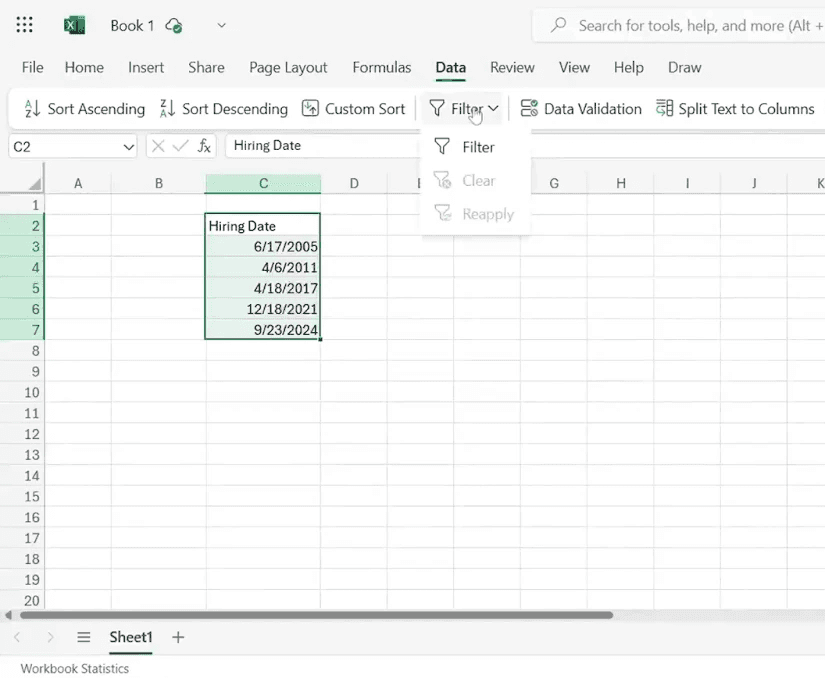The width and height of the screenshot is (825, 678).
Task: Click the Sort Descending Z-A icon
Action: coord(167,109)
